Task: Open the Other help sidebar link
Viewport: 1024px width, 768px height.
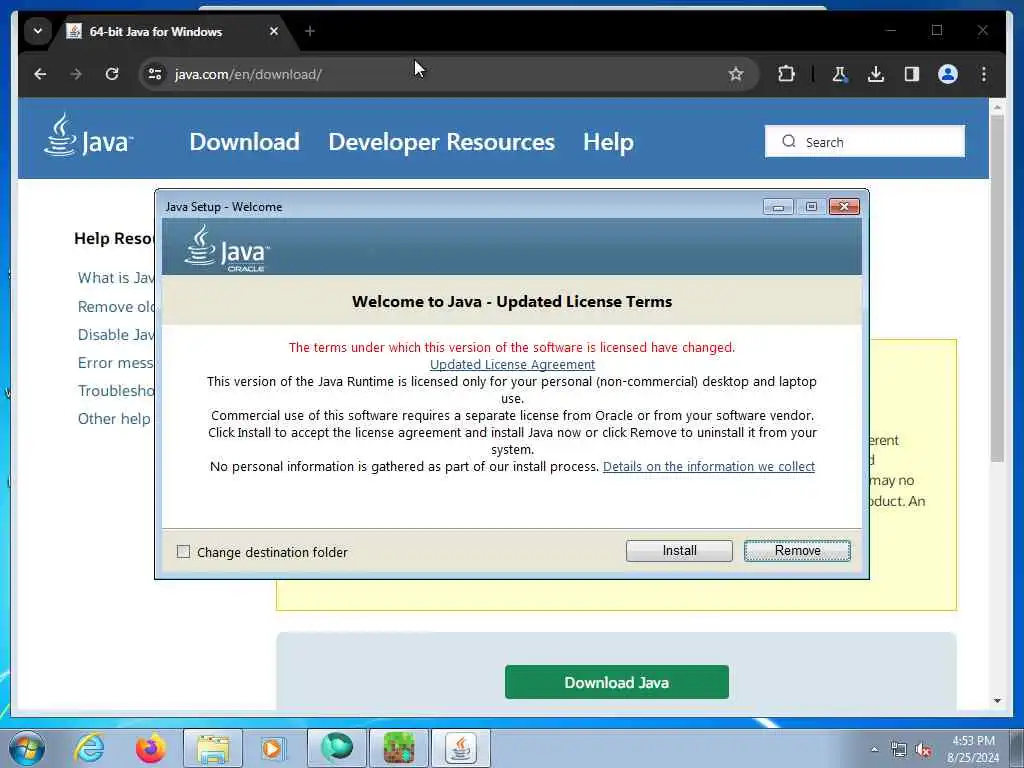Action: (x=114, y=419)
